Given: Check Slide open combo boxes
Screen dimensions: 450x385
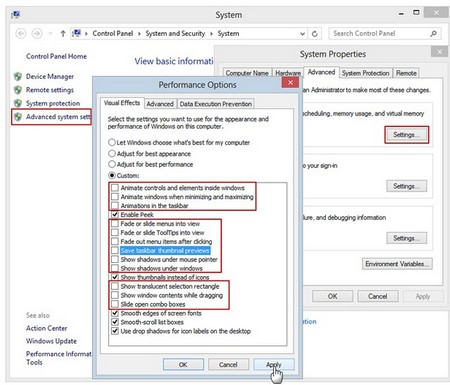Looking at the screenshot, I should click(x=115, y=304).
